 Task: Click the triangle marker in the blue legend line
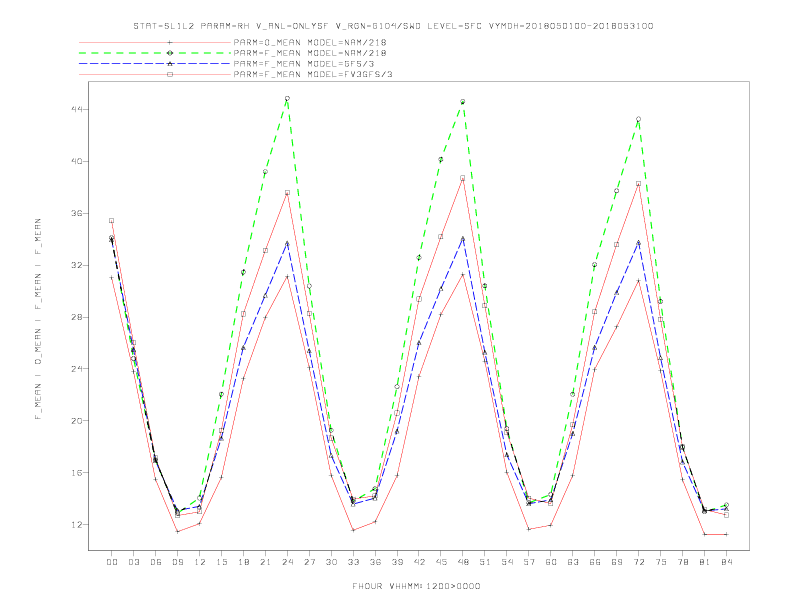point(170,64)
